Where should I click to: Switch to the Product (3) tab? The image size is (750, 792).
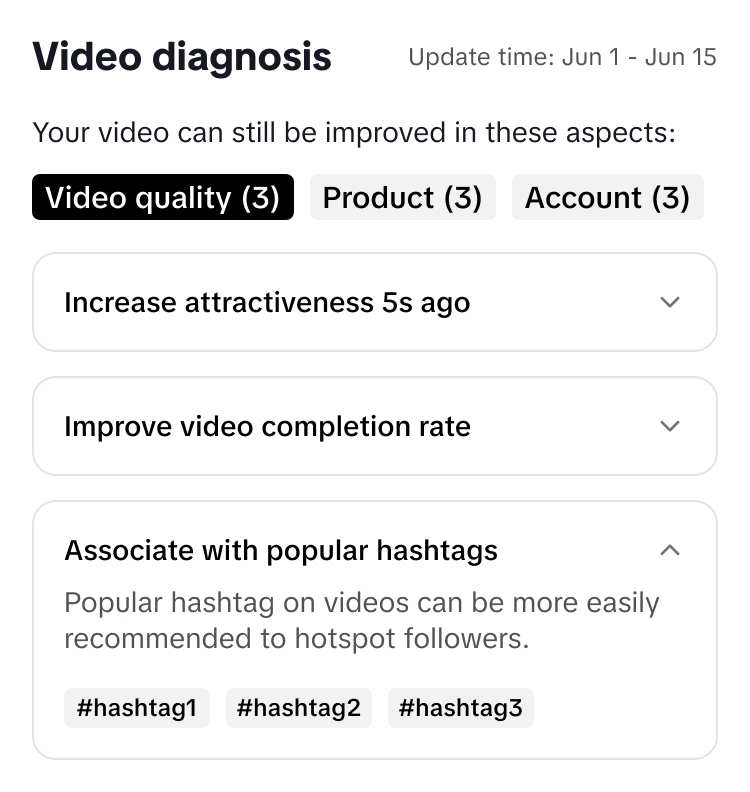[402, 197]
